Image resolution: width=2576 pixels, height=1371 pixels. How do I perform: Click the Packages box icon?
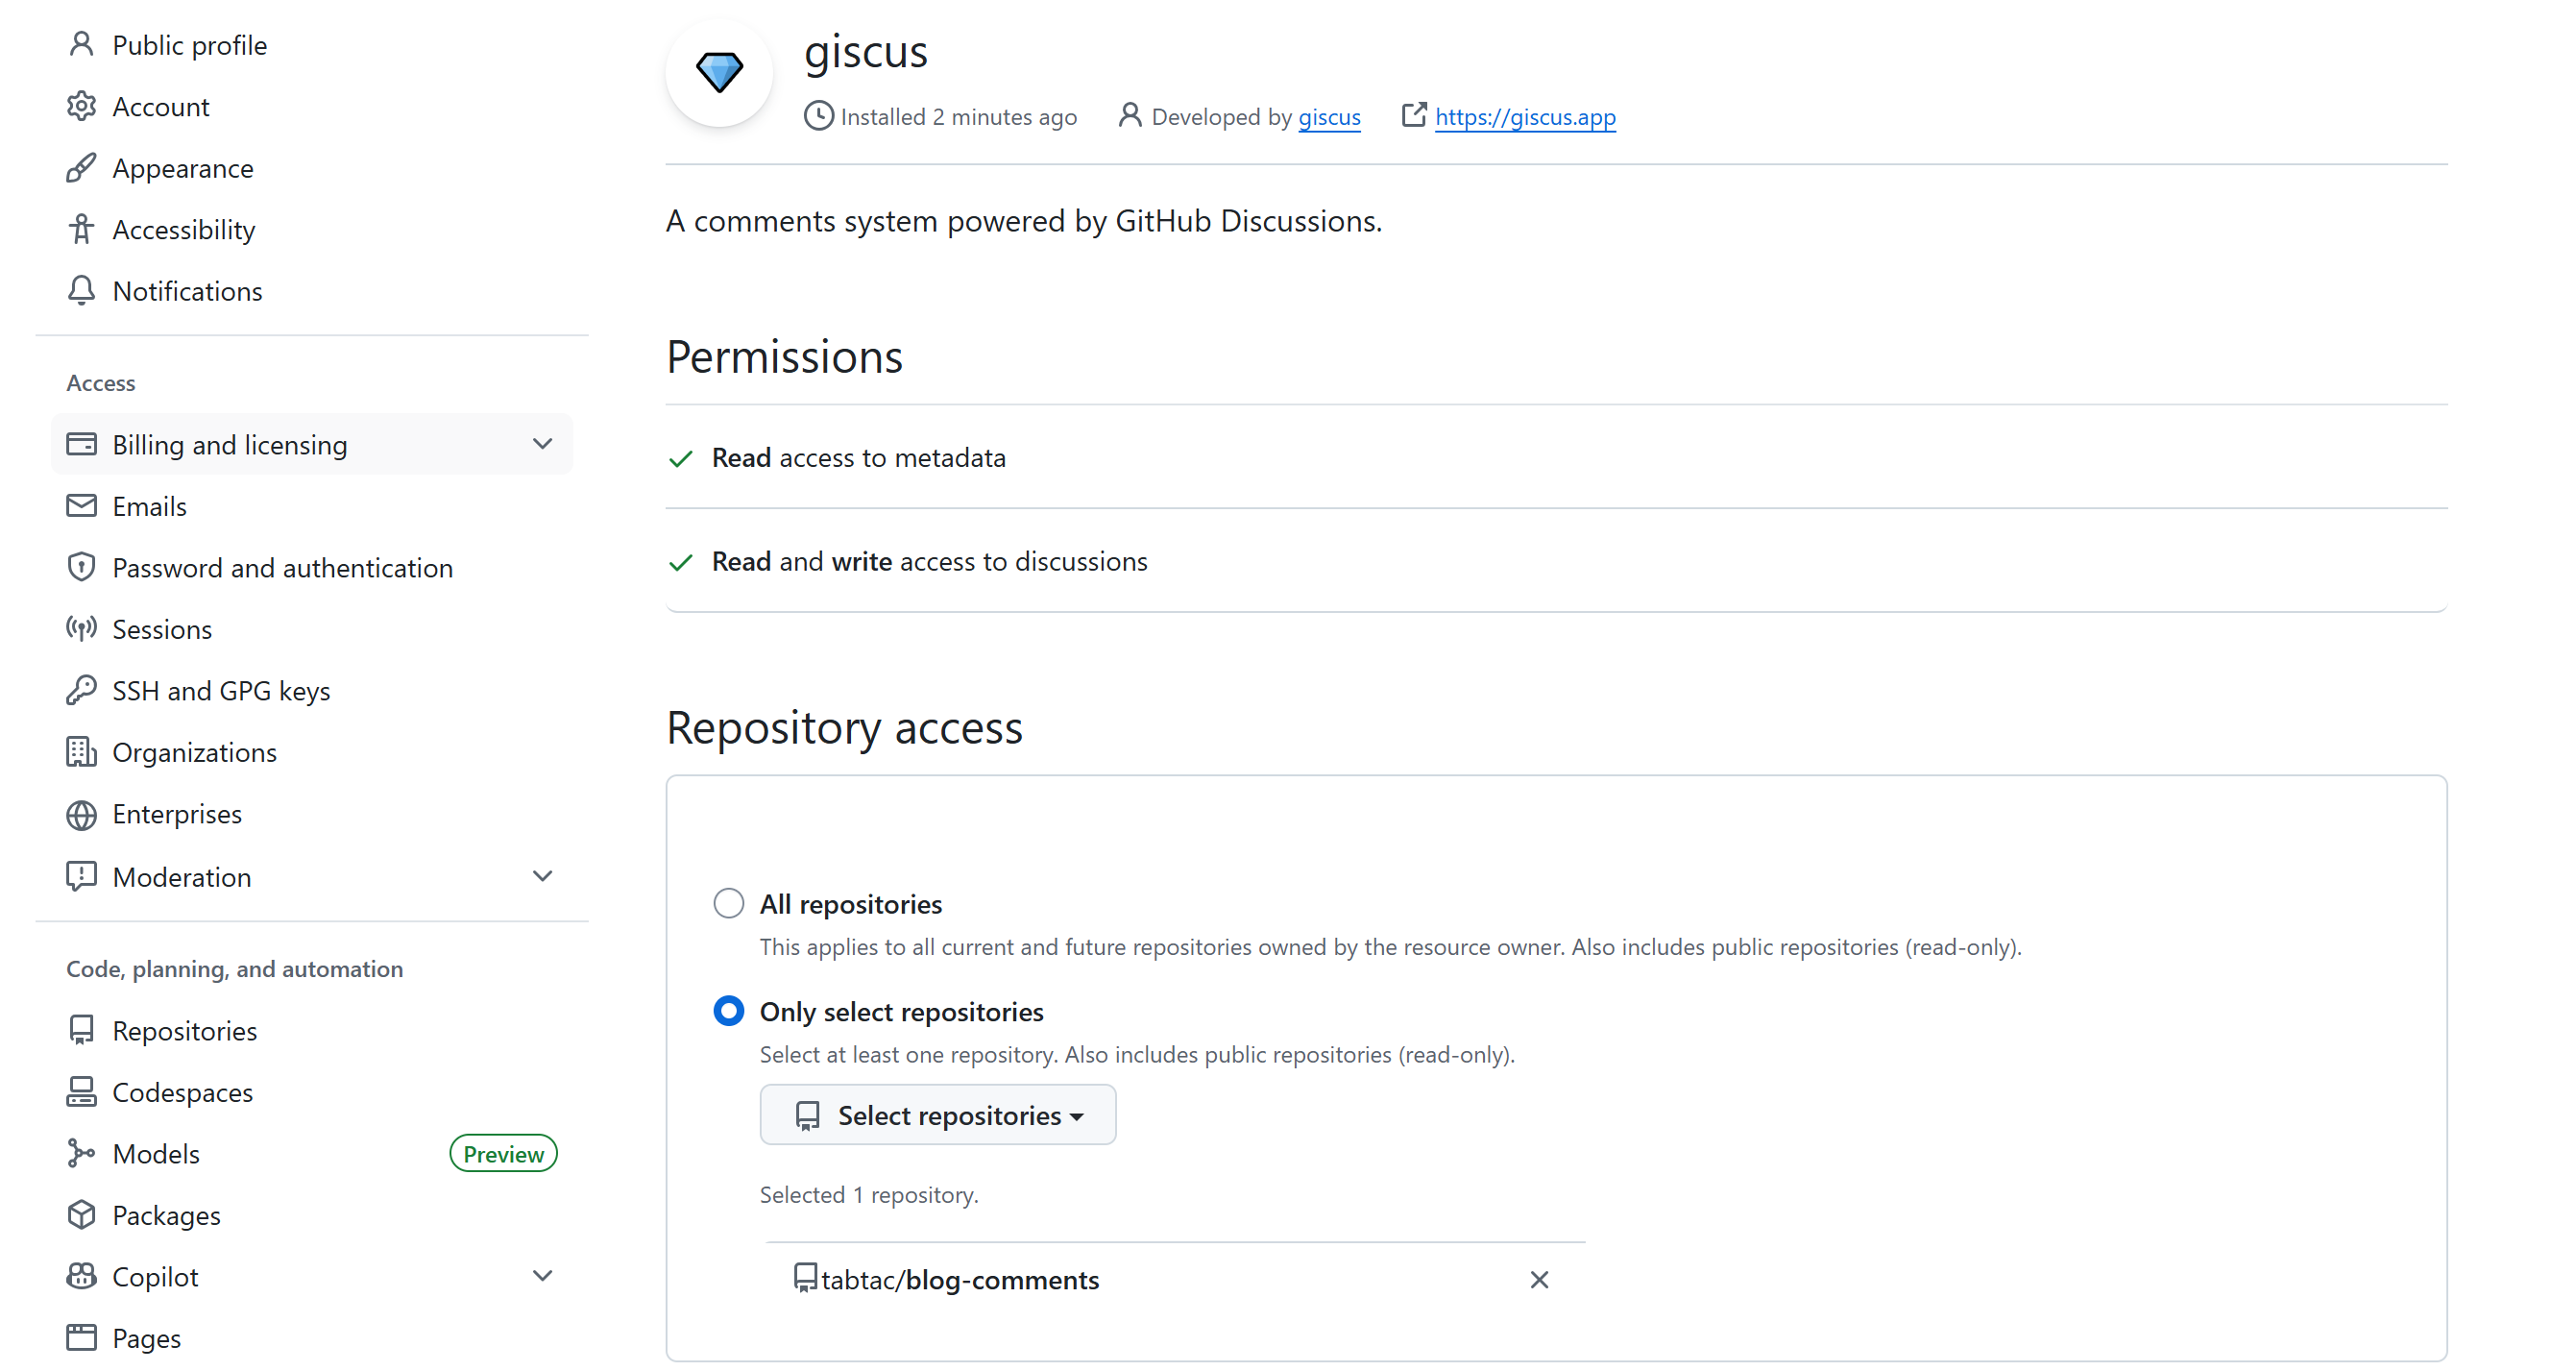tap(81, 1214)
